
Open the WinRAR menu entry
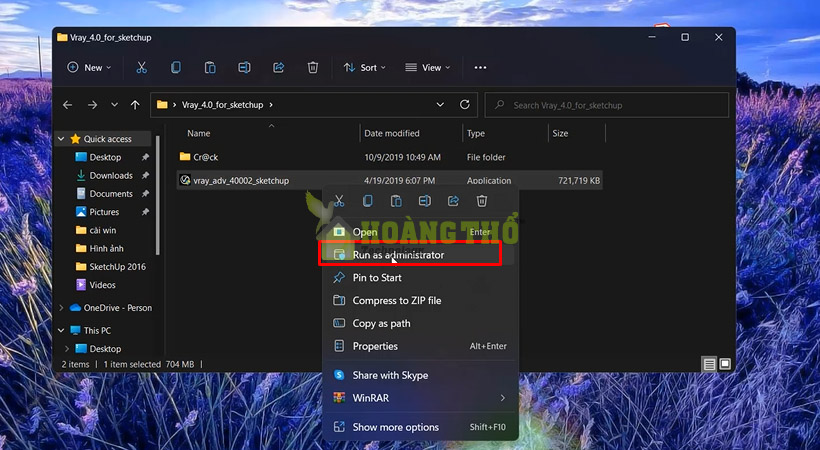(420, 398)
